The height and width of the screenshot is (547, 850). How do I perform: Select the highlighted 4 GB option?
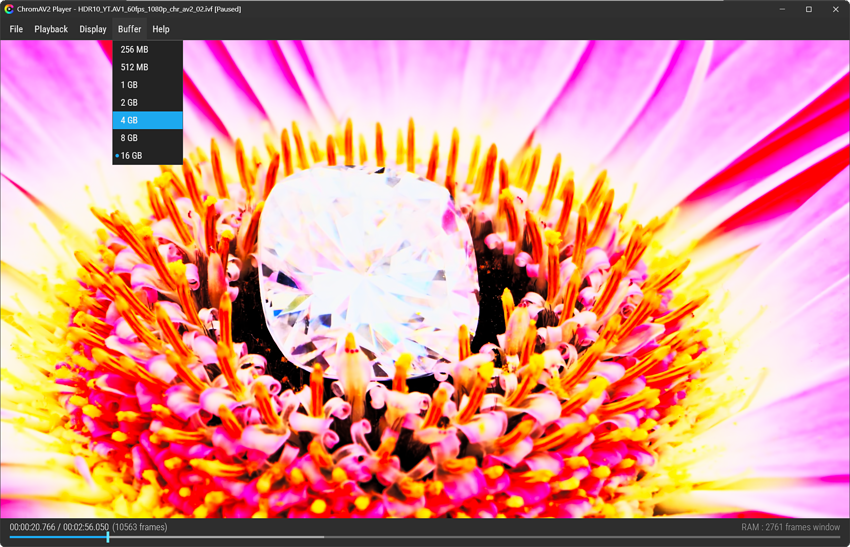[147, 120]
